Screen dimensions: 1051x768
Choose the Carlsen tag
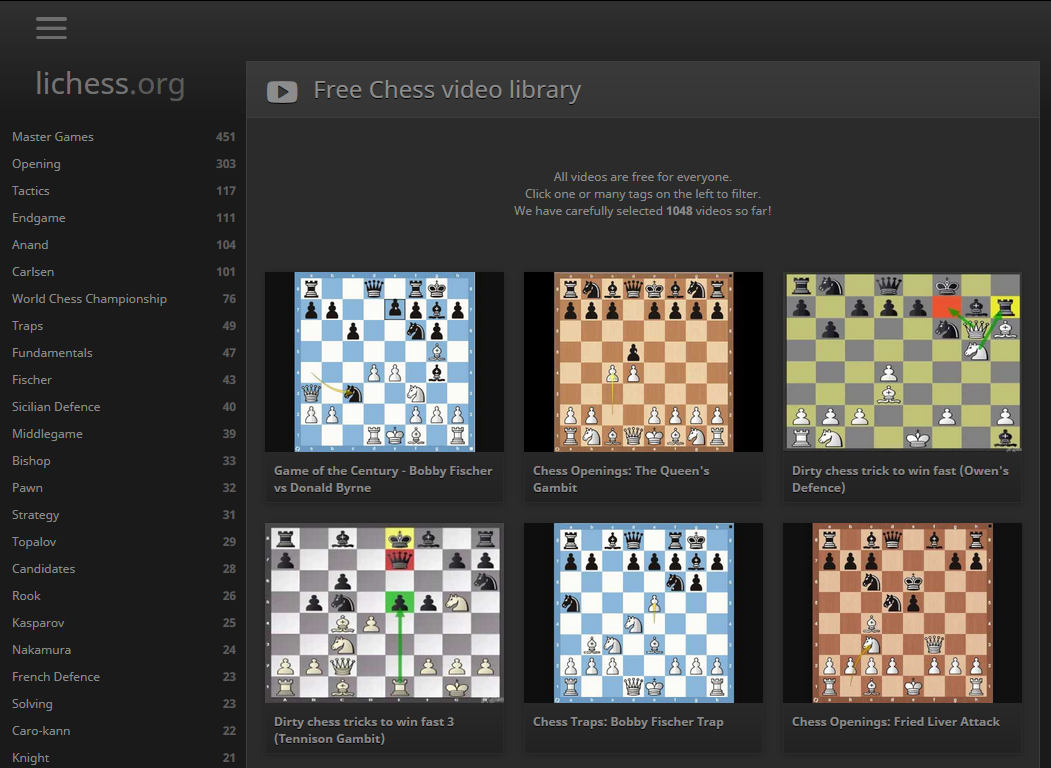click(x=123, y=271)
